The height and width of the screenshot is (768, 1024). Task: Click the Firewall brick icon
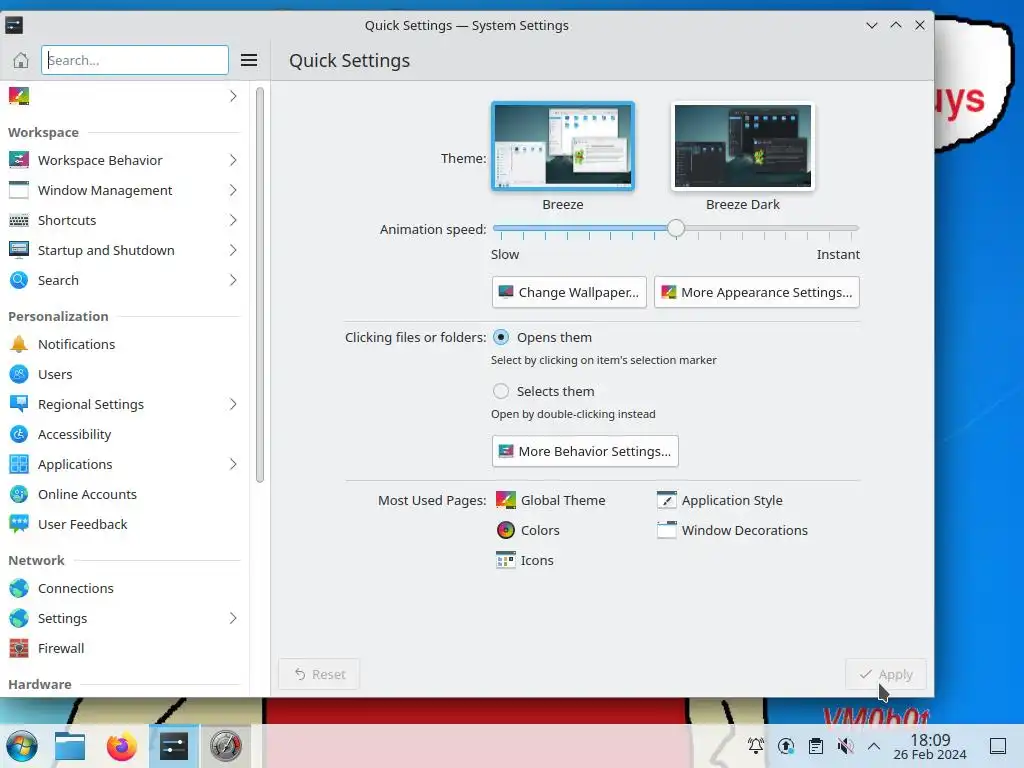(19, 648)
